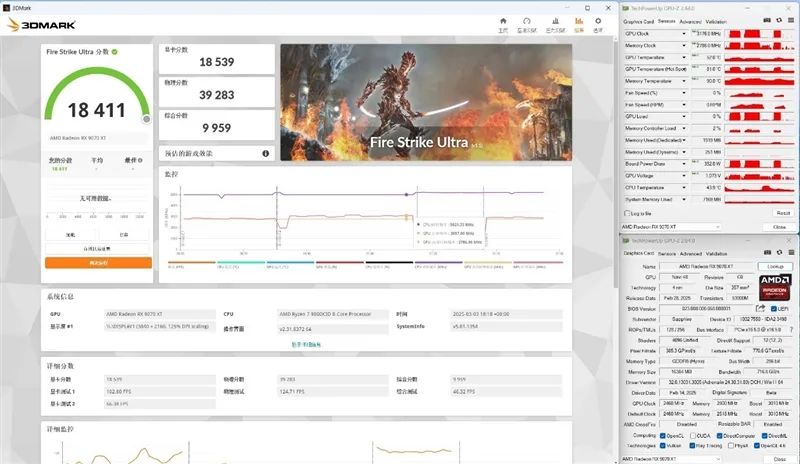
Task: Open hamburger menu in GPU-Z Graphics Card window
Action: 791,252
